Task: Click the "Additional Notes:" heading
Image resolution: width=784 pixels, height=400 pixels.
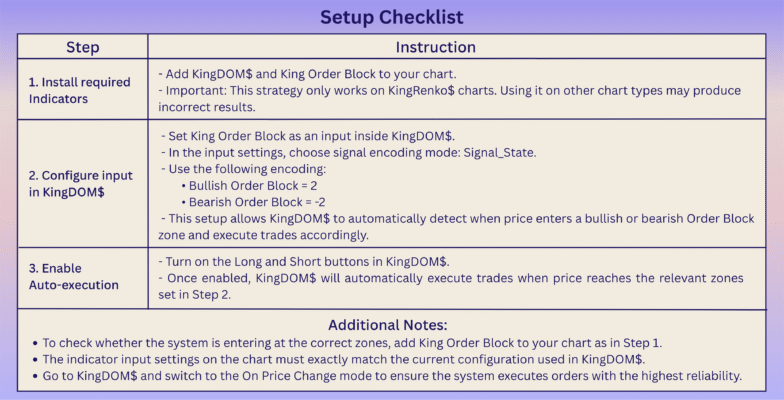Action: click(x=392, y=325)
